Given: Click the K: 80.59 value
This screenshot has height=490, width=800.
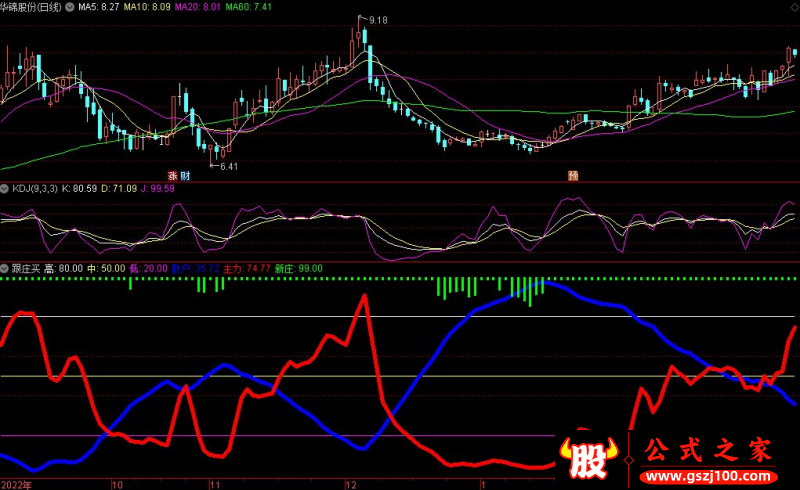Looking at the screenshot, I should pyautogui.click(x=79, y=189).
